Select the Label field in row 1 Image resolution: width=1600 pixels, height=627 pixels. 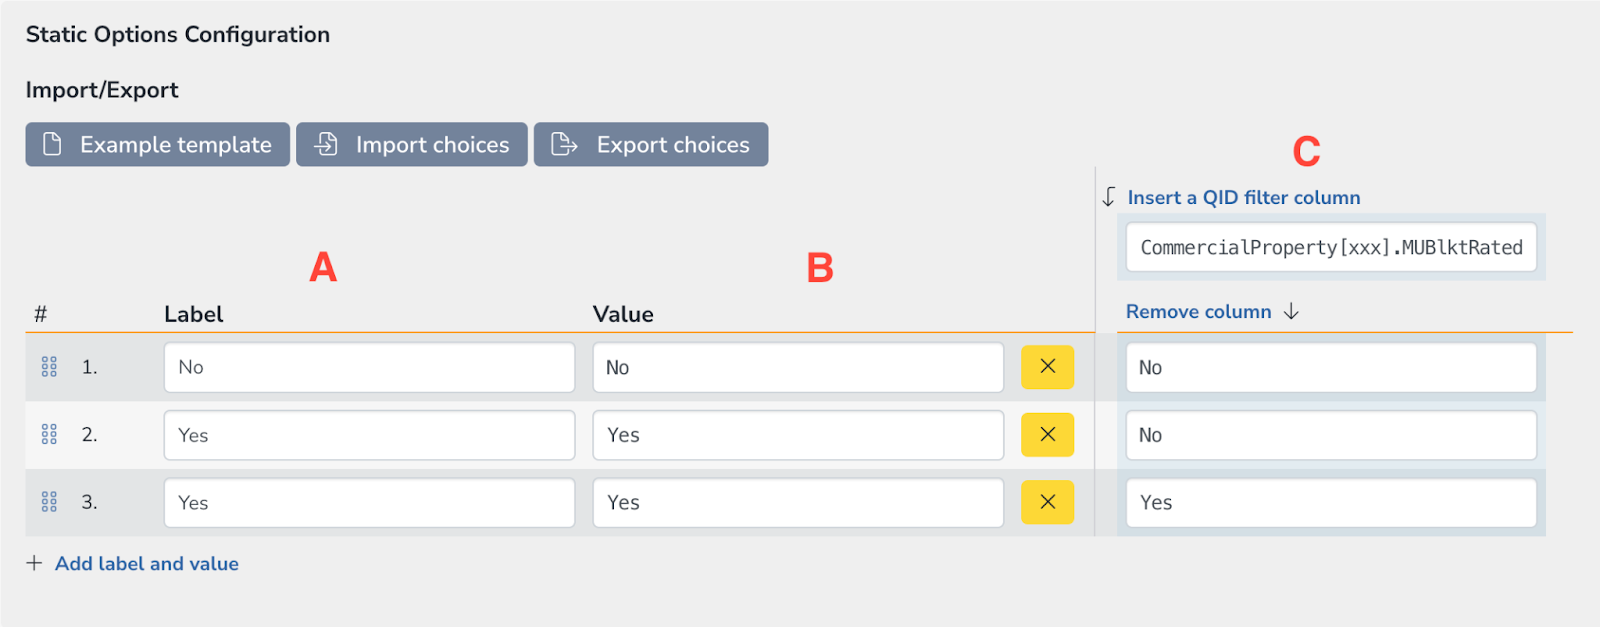(x=369, y=367)
